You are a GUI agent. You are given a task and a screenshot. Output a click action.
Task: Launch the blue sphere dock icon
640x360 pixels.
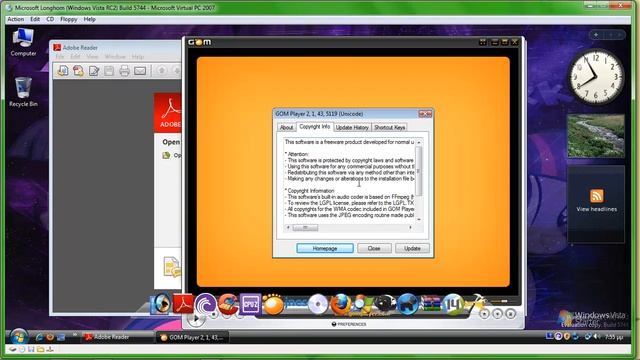[407, 304]
